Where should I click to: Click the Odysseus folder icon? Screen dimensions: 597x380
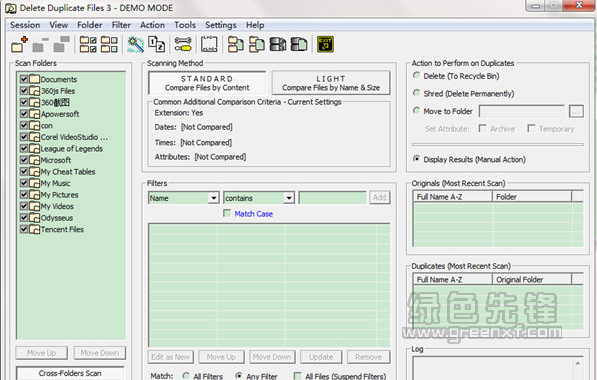(x=35, y=218)
